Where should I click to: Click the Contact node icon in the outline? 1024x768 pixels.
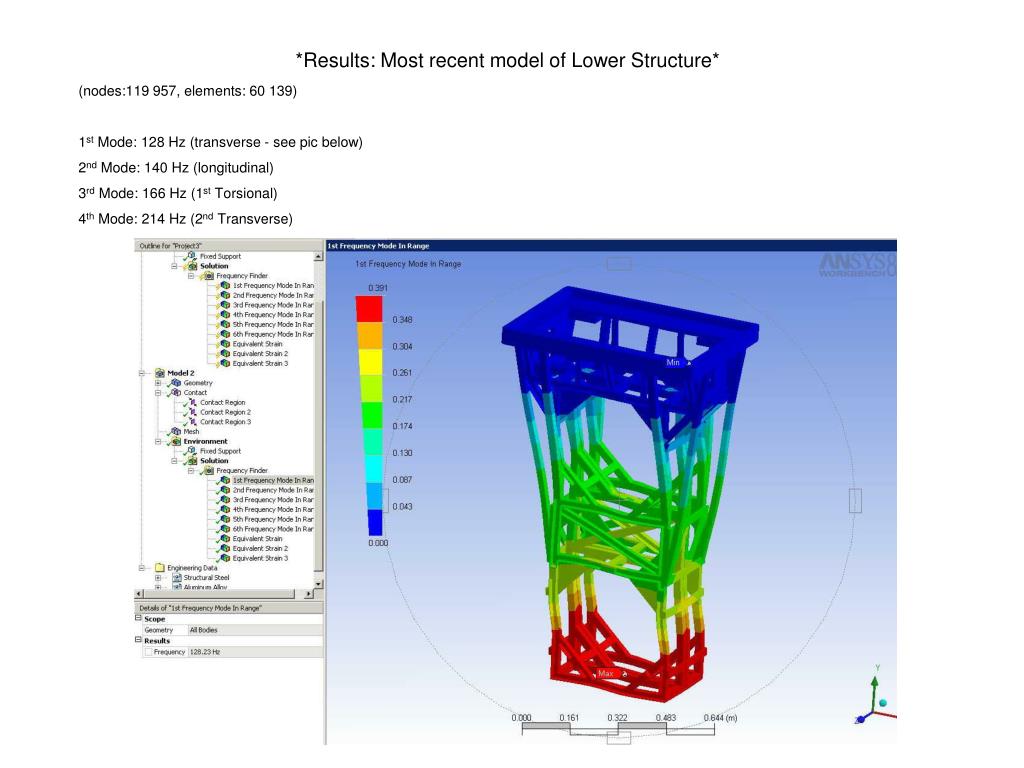176,392
